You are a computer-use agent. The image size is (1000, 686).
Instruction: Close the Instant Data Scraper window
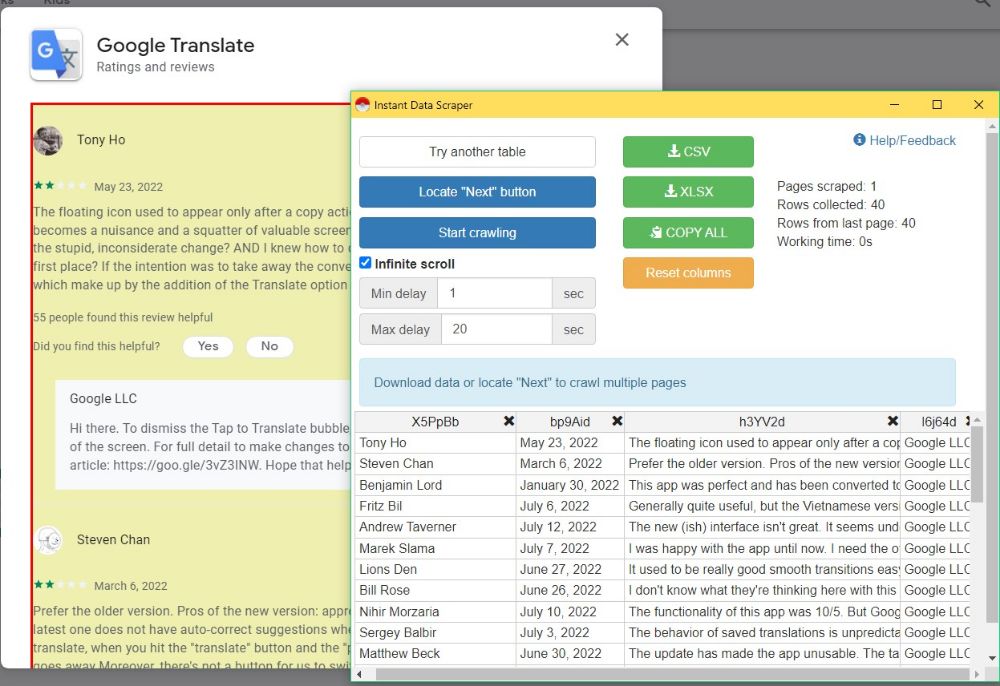click(x=978, y=105)
